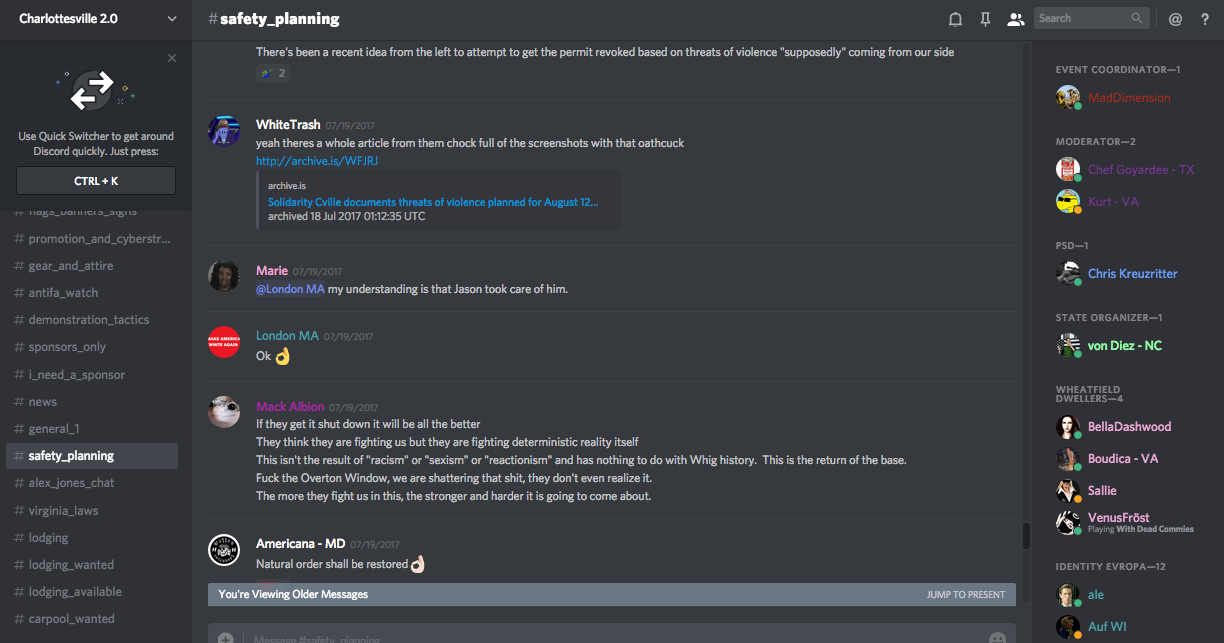Open WhiteTrash's avatar profile
The height and width of the screenshot is (643, 1224).
pyautogui.click(x=224, y=132)
